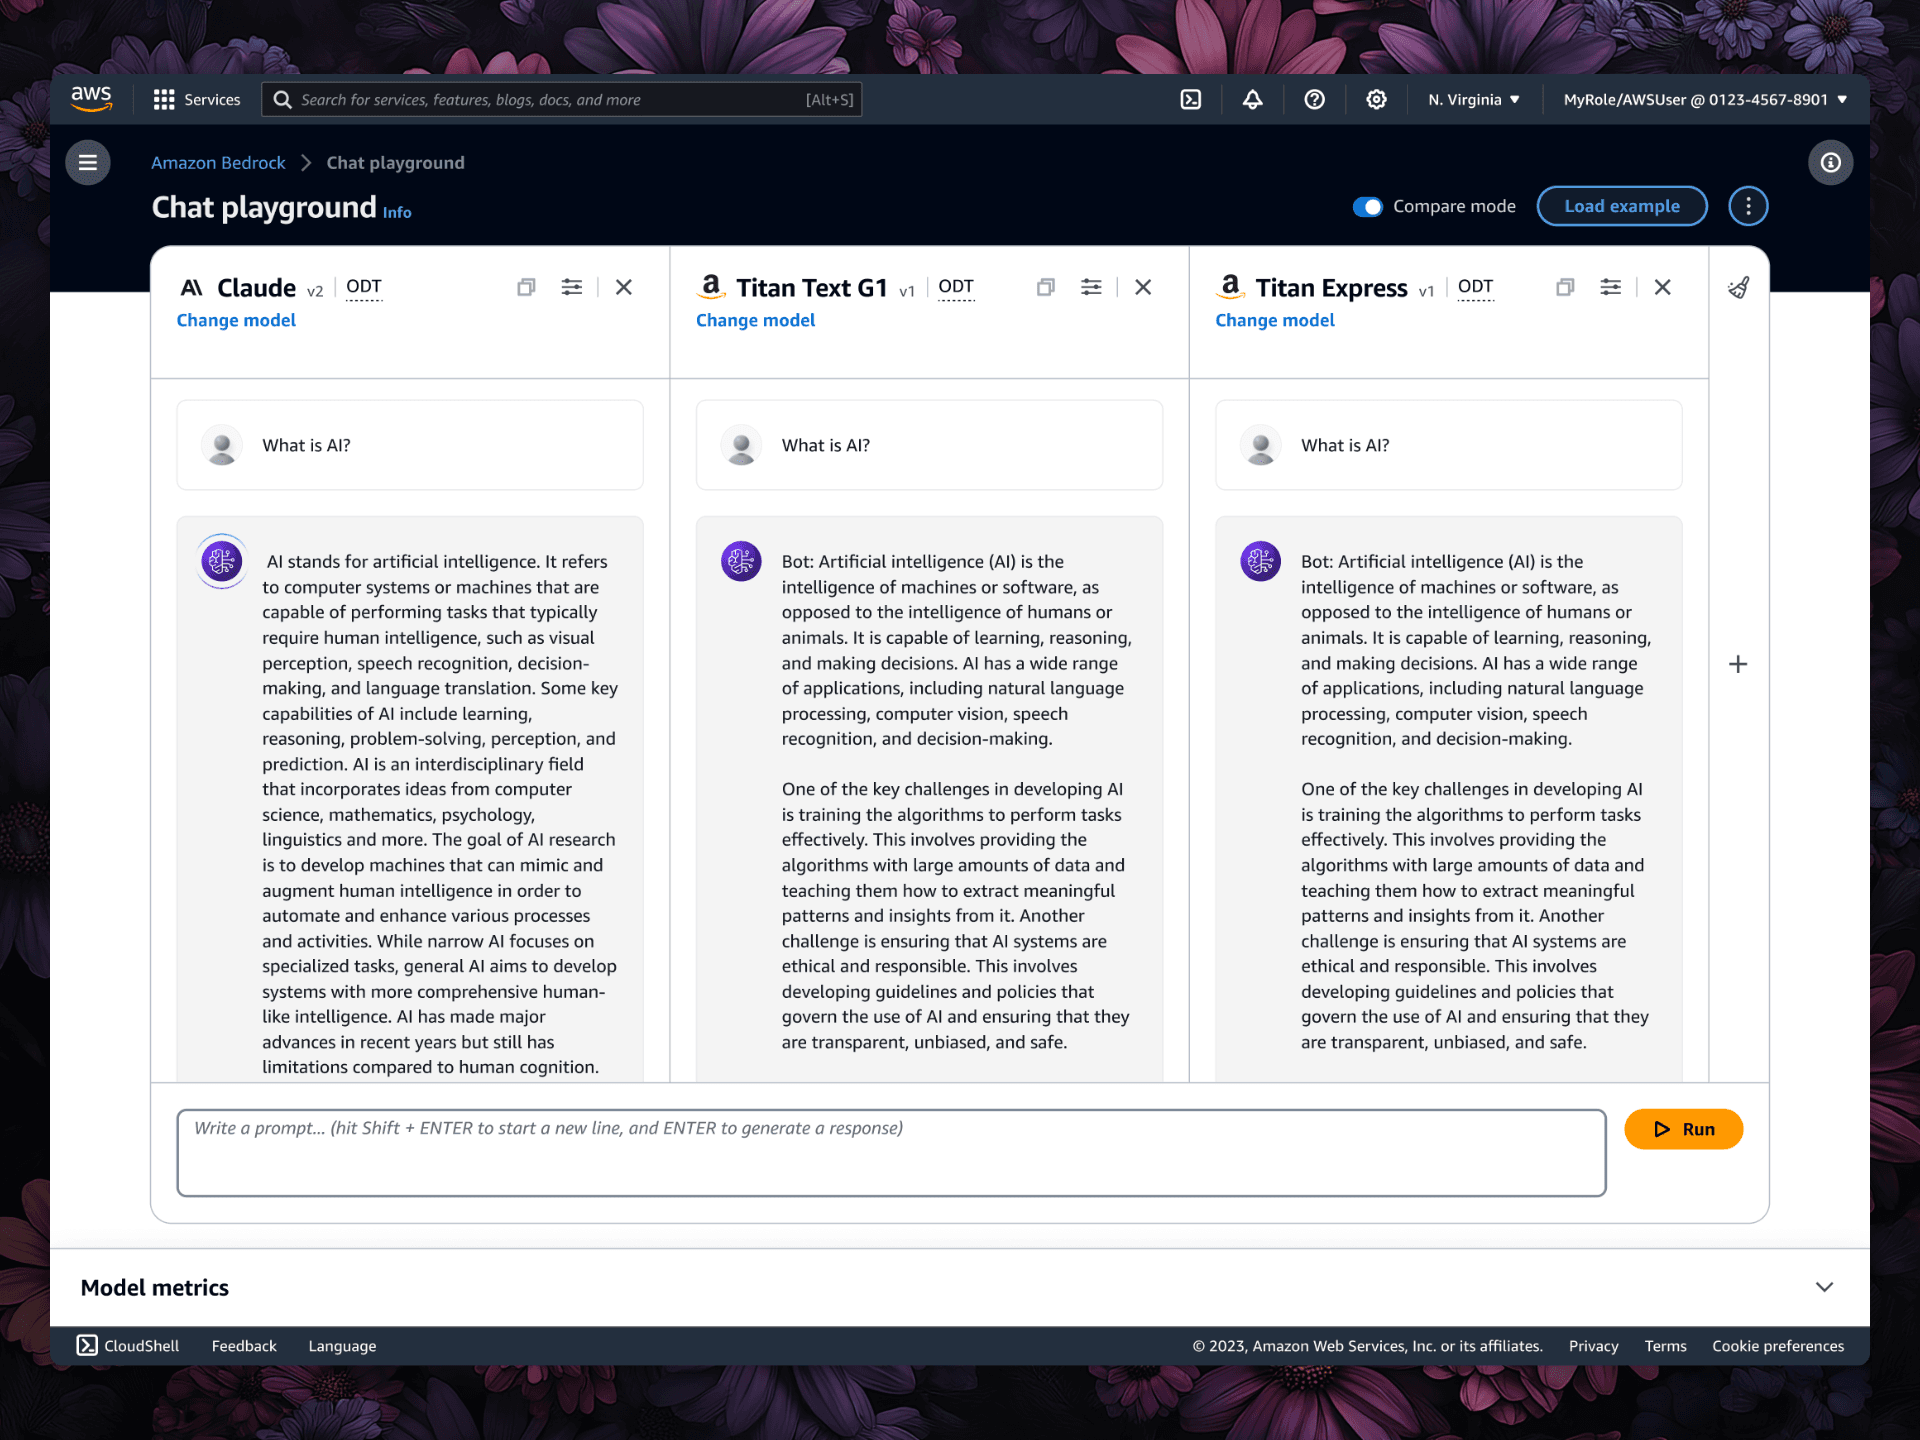
Task: Click the Run button
Action: [x=1683, y=1129]
